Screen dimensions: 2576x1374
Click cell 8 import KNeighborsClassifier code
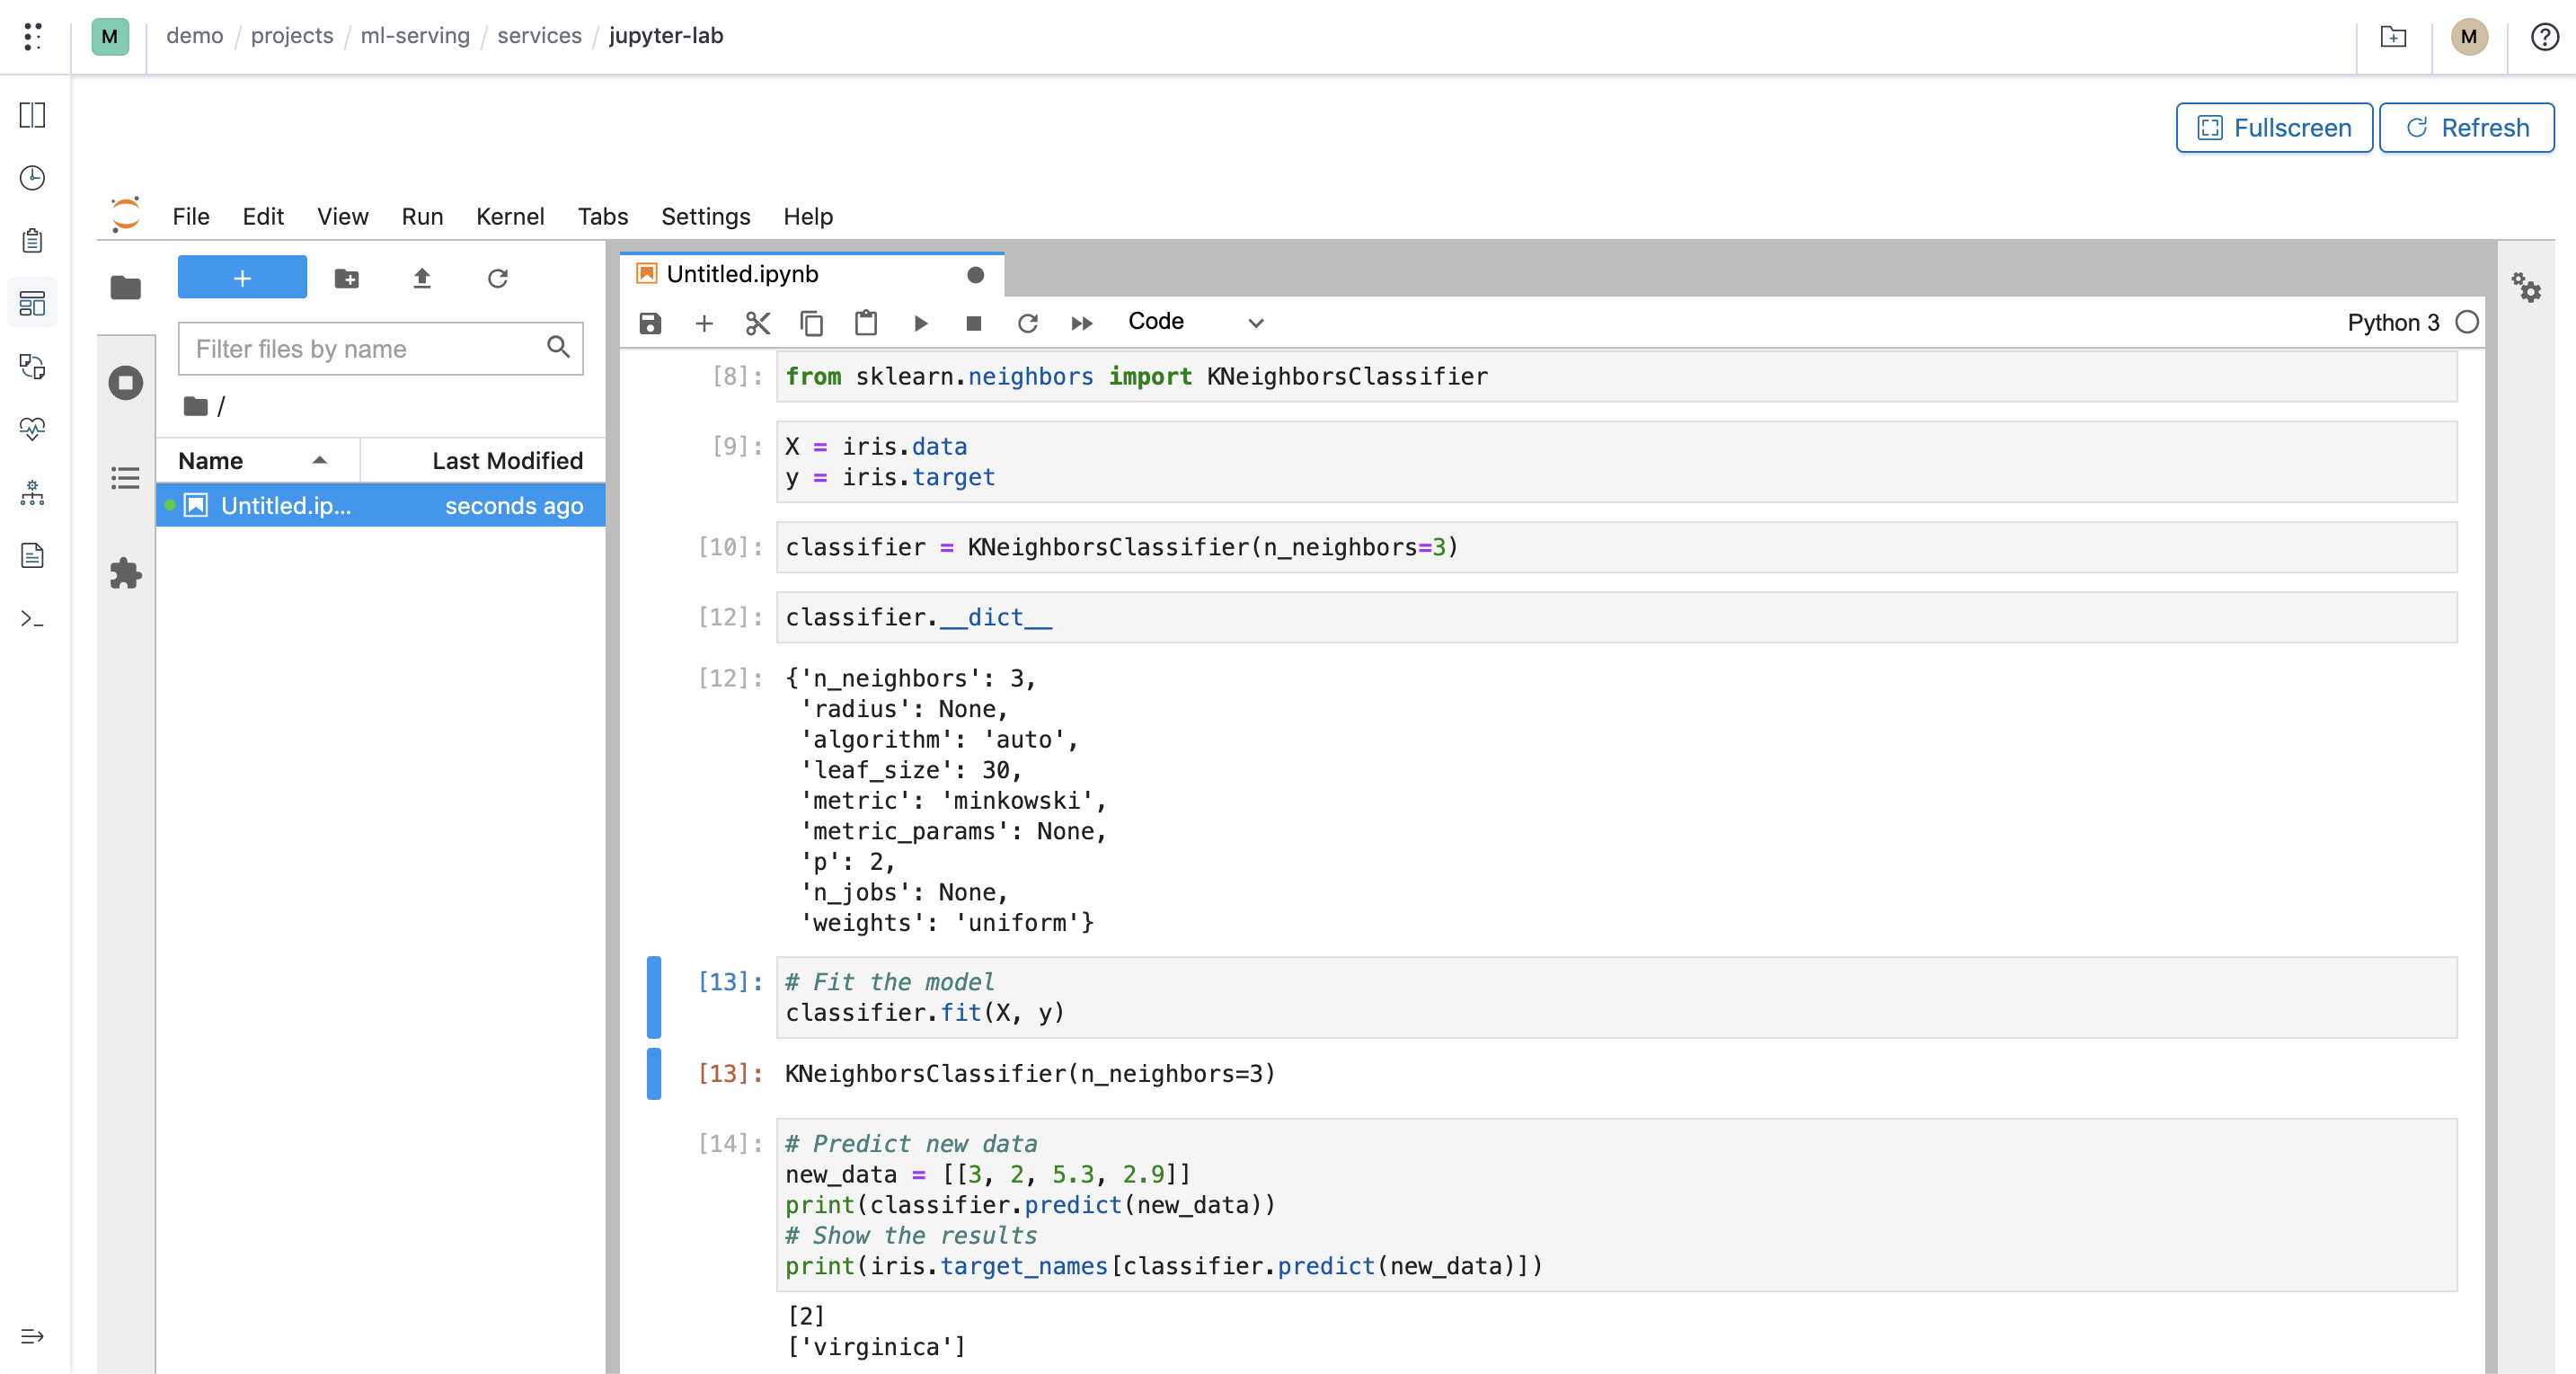tap(1616, 377)
